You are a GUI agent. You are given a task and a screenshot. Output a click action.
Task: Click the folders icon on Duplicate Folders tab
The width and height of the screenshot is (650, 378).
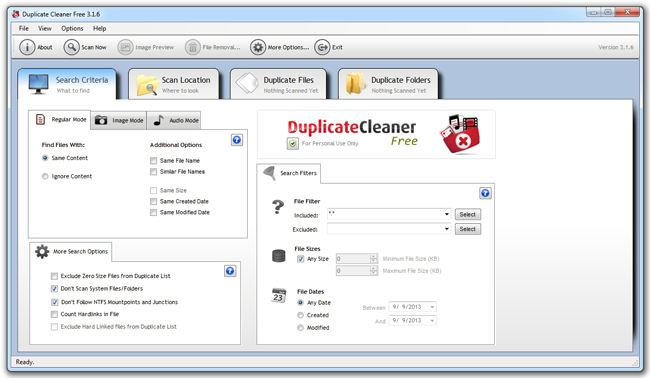pyautogui.click(x=356, y=83)
